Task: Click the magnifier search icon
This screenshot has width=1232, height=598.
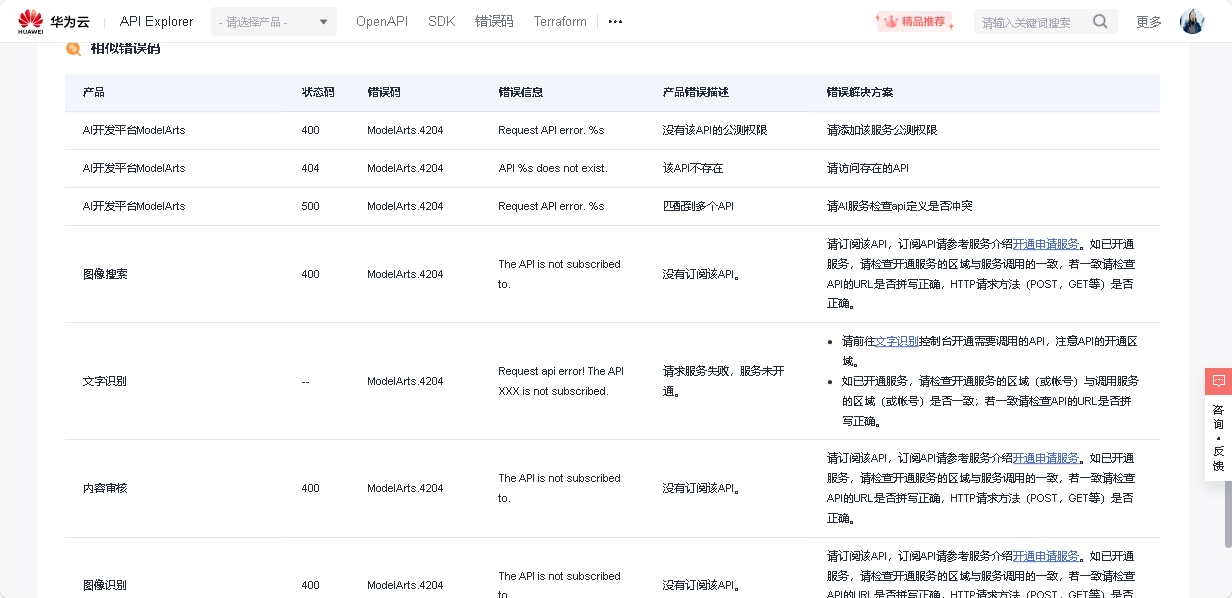Action: click(1100, 21)
